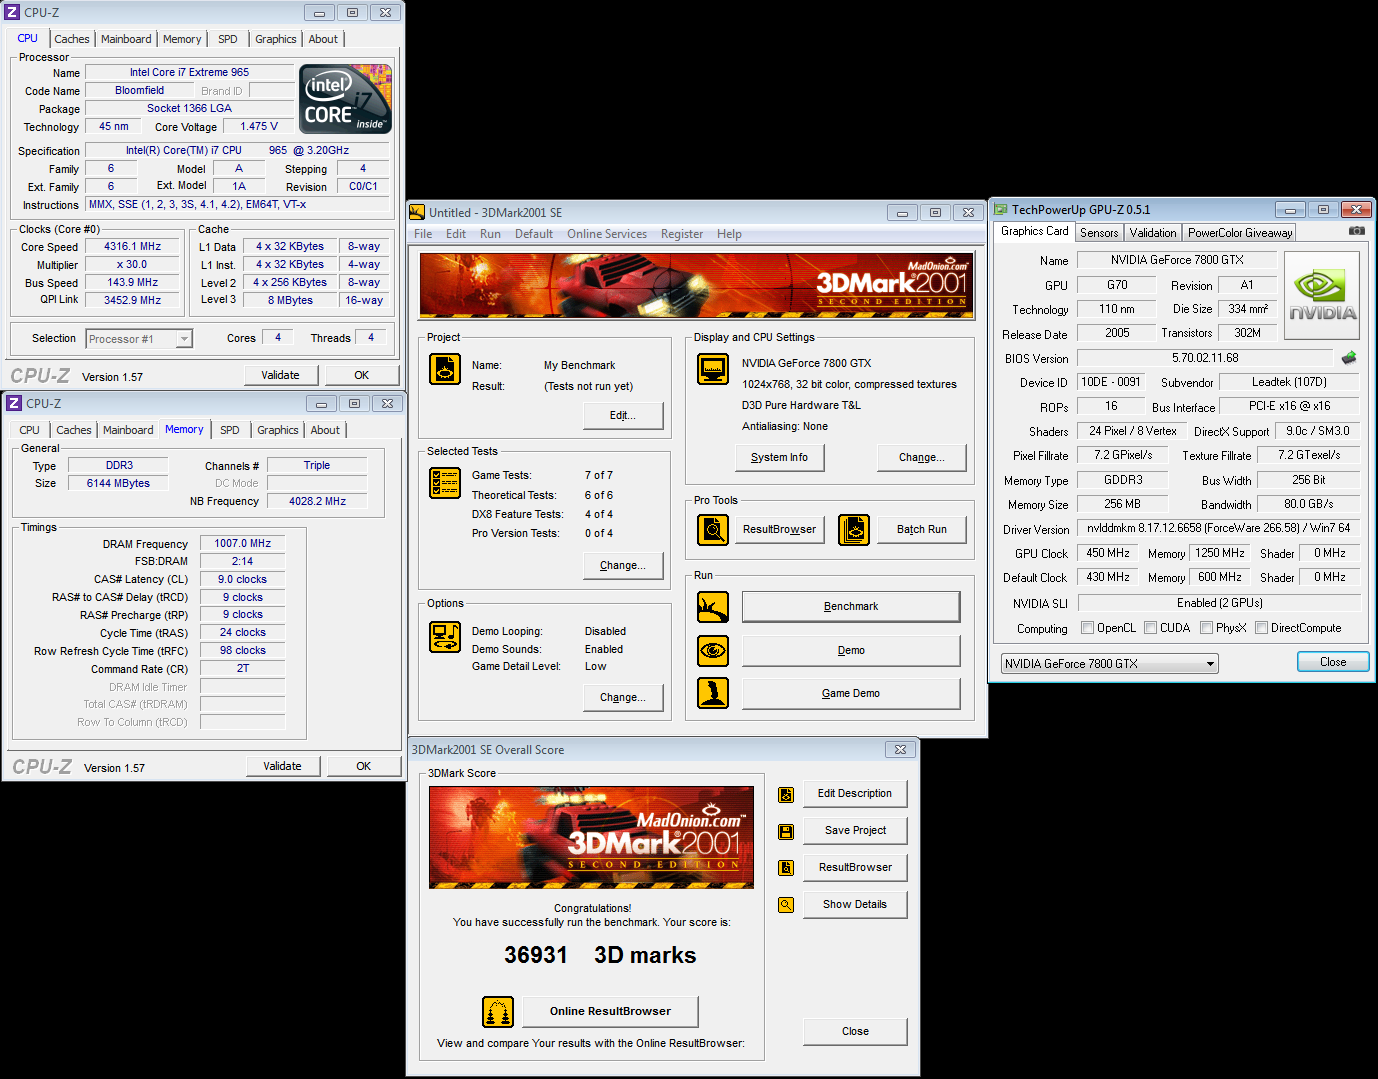This screenshot has height=1079, width=1378.
Task: Click OK in the Memory CPU-Z window
Action: pyautogui.click(x=364, y=766)
